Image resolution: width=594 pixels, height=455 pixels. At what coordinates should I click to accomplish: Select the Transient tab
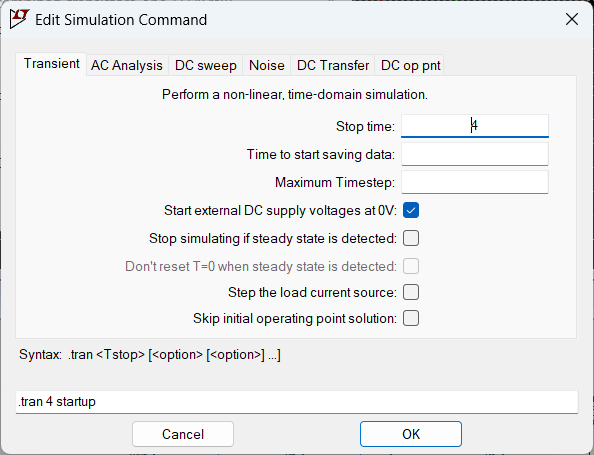tap(52, 64)
